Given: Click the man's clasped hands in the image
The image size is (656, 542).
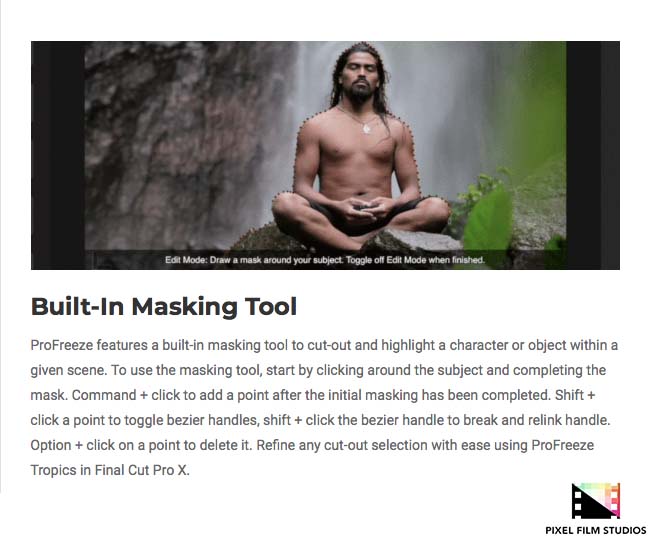Looking at the screenshot, I should point(362,208).
